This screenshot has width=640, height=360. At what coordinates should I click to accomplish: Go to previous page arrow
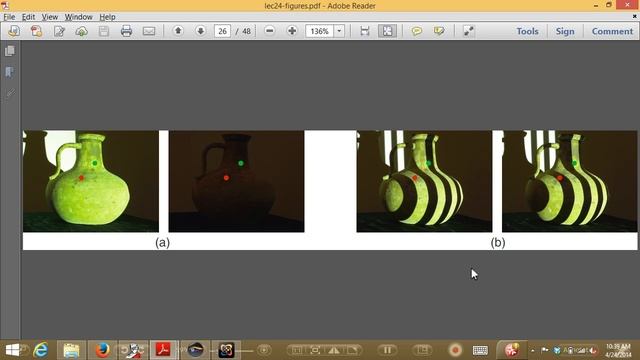click(x=178, y=31)
